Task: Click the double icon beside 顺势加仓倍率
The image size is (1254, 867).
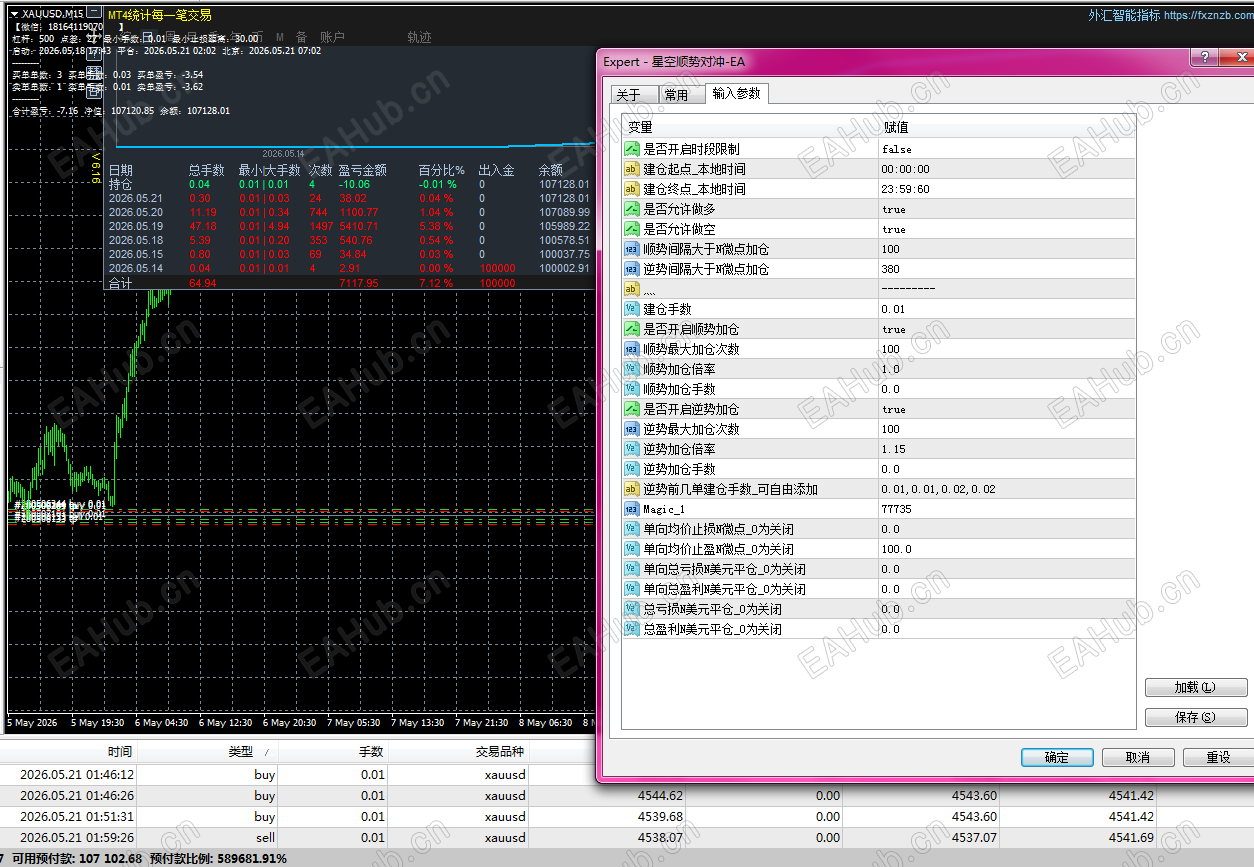Action: coord(631,369)
